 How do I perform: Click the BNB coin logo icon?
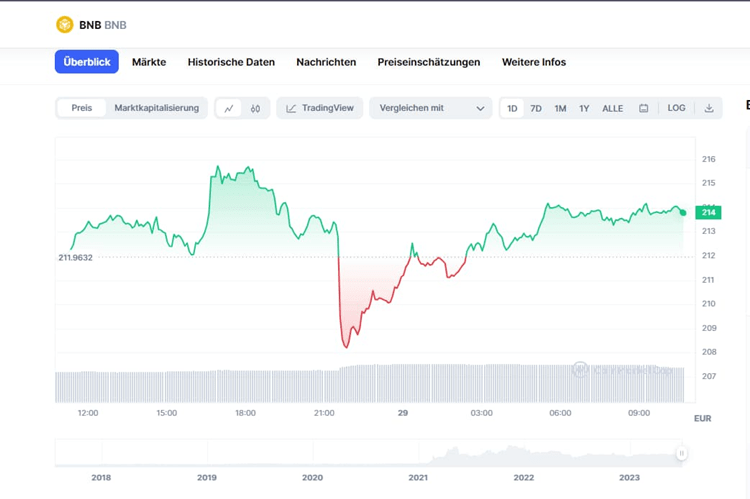(x=65, y=24)
